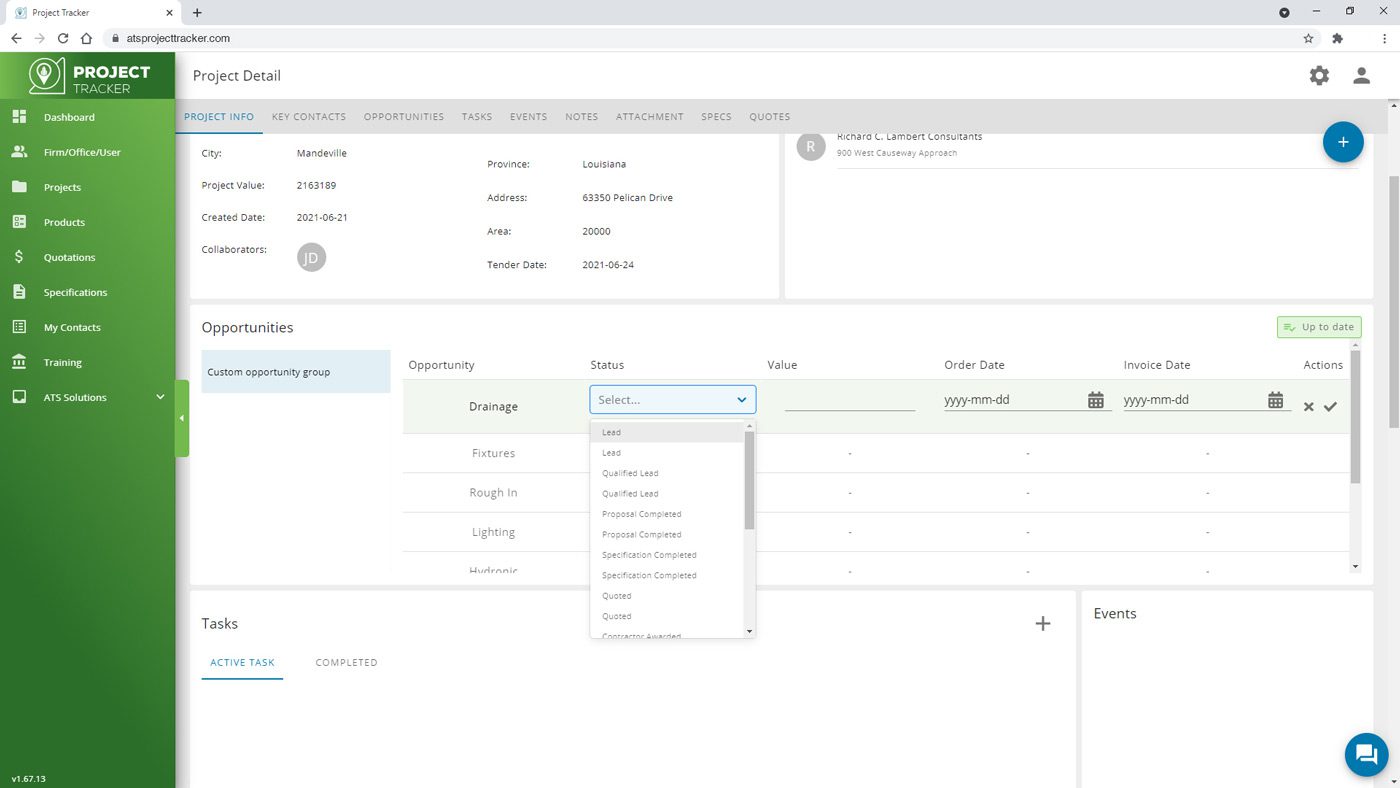Screen dimensions: 1400x788
Task: Open Quotations dollar icon
Action: pos(19,257)
